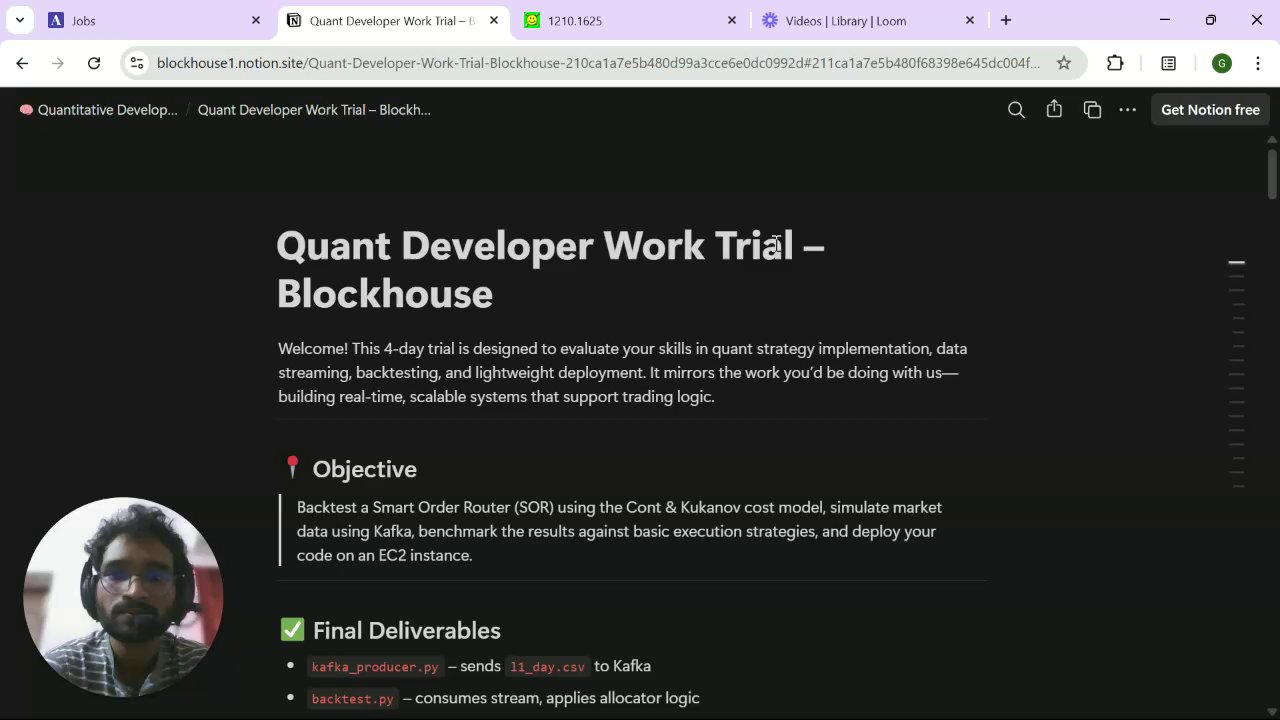Click the page vertical scrollbar thumb
The height and width of the screenshot is (720, 1280).
pos(1272,173)
